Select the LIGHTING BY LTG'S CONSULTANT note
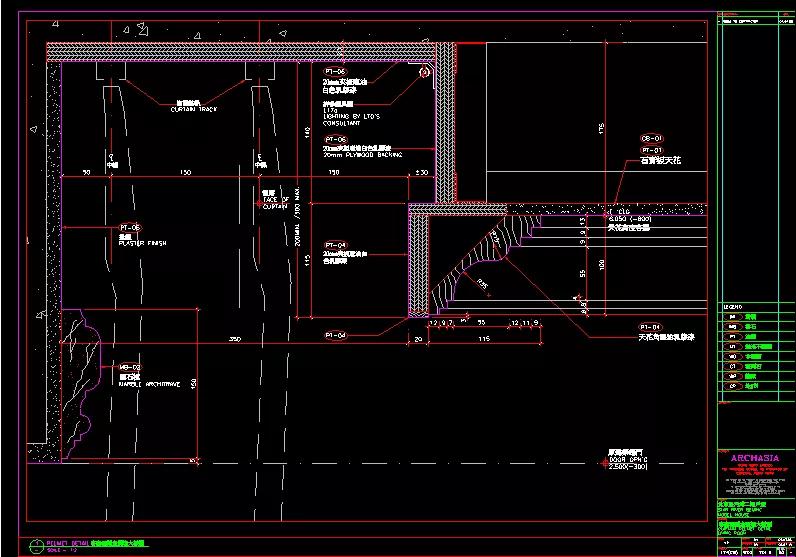The image size is (796, 557). tap(351, 120)
